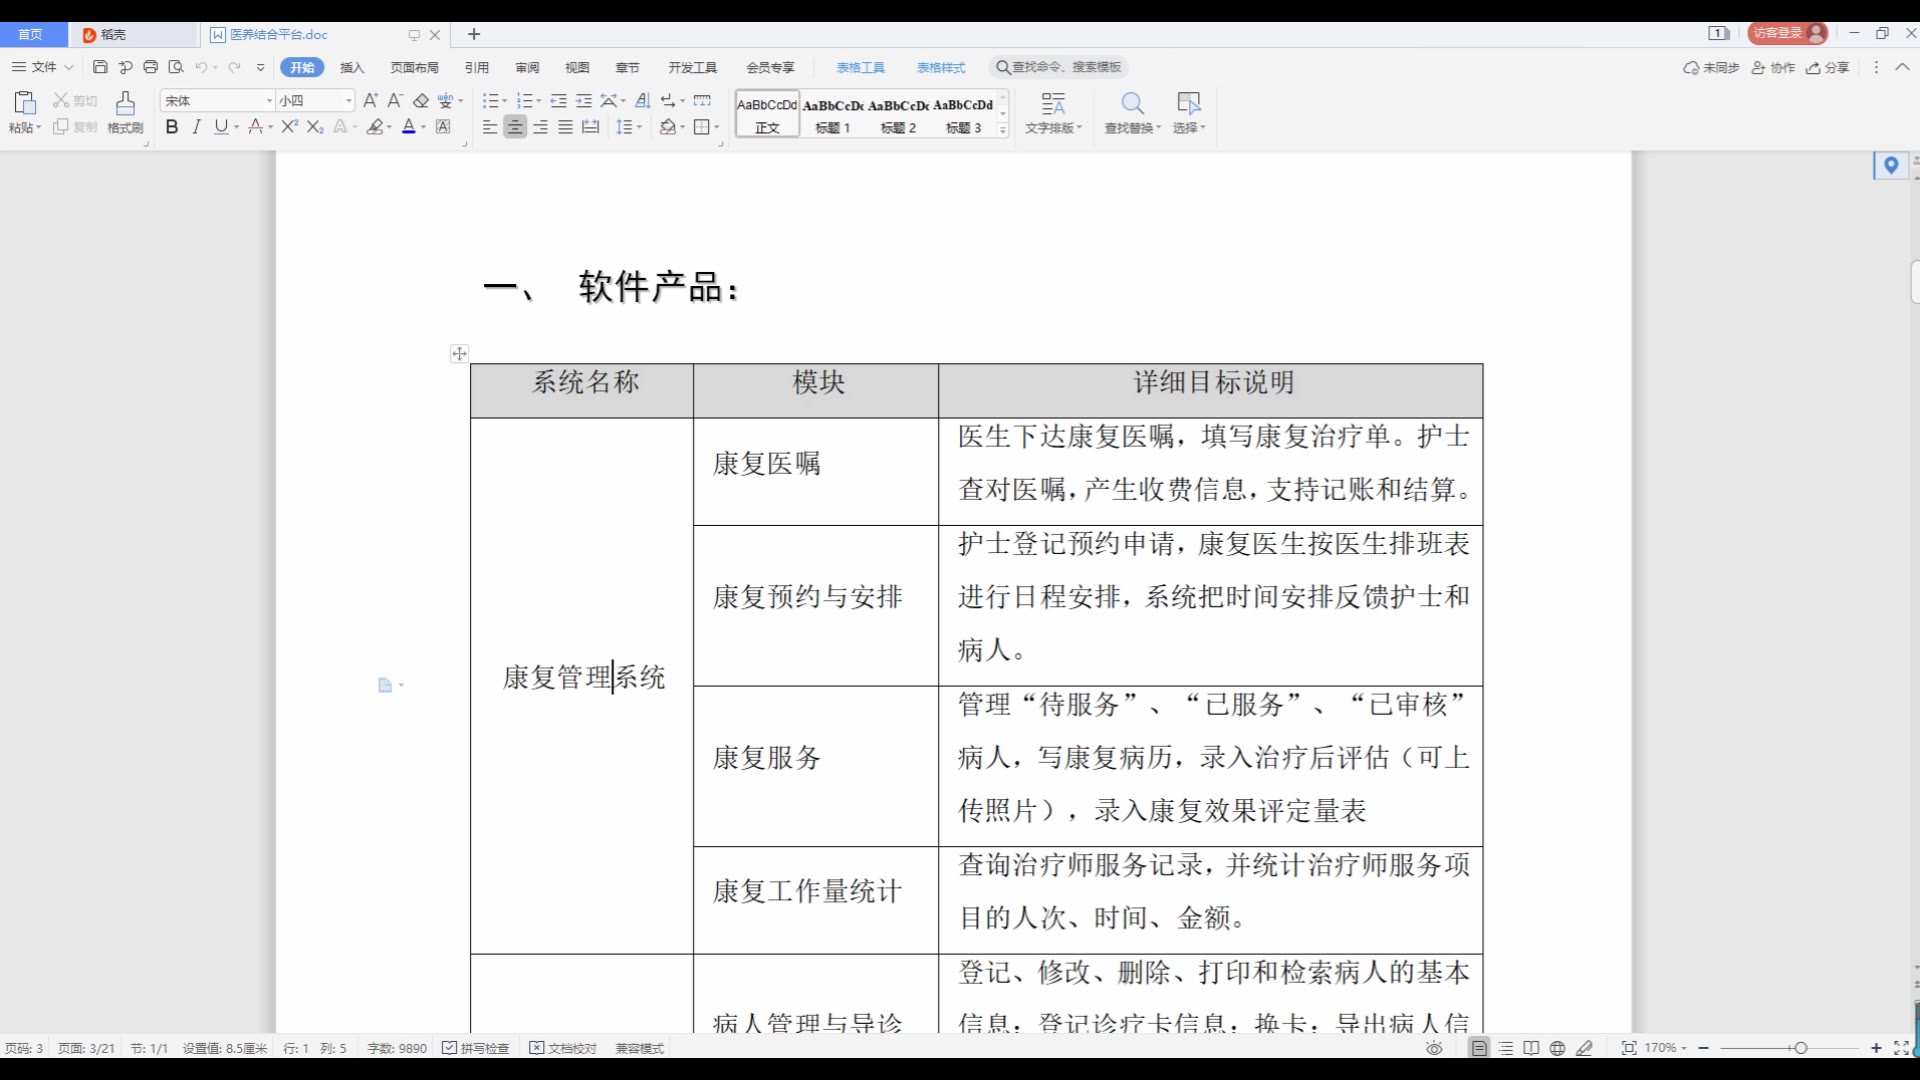This screenshot has height=1080, width=1920.
Task: Click the Clear Formatting eraser icon
Action: (x=421, y=100)
